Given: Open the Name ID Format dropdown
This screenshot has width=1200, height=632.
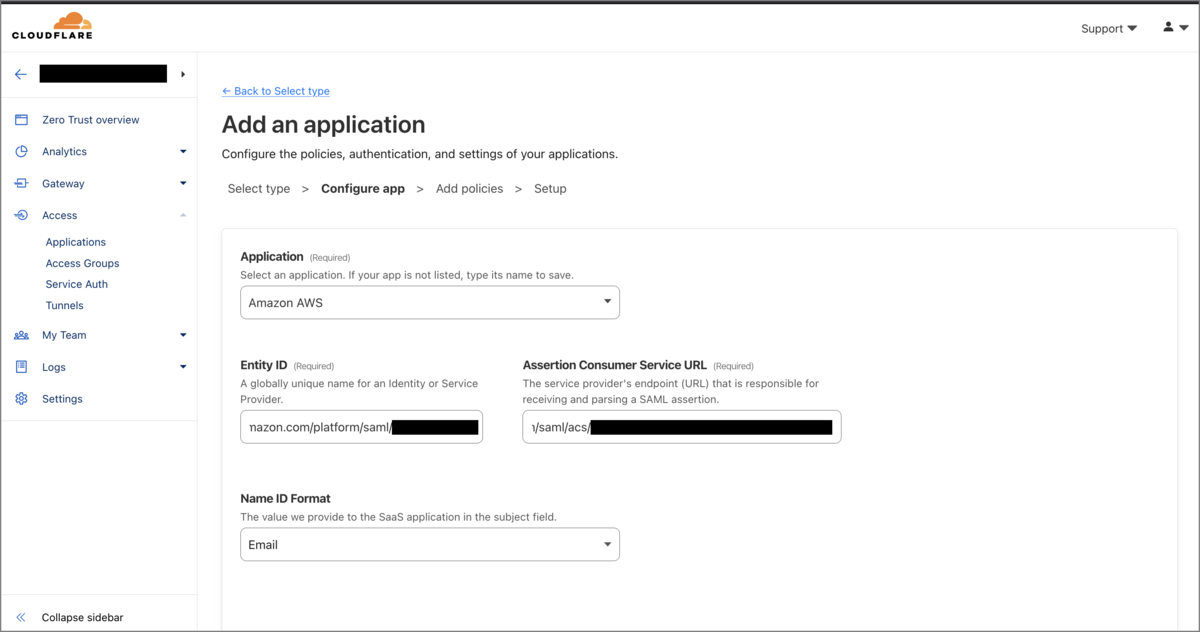Looking at the screenshot, I should point(430,544).
